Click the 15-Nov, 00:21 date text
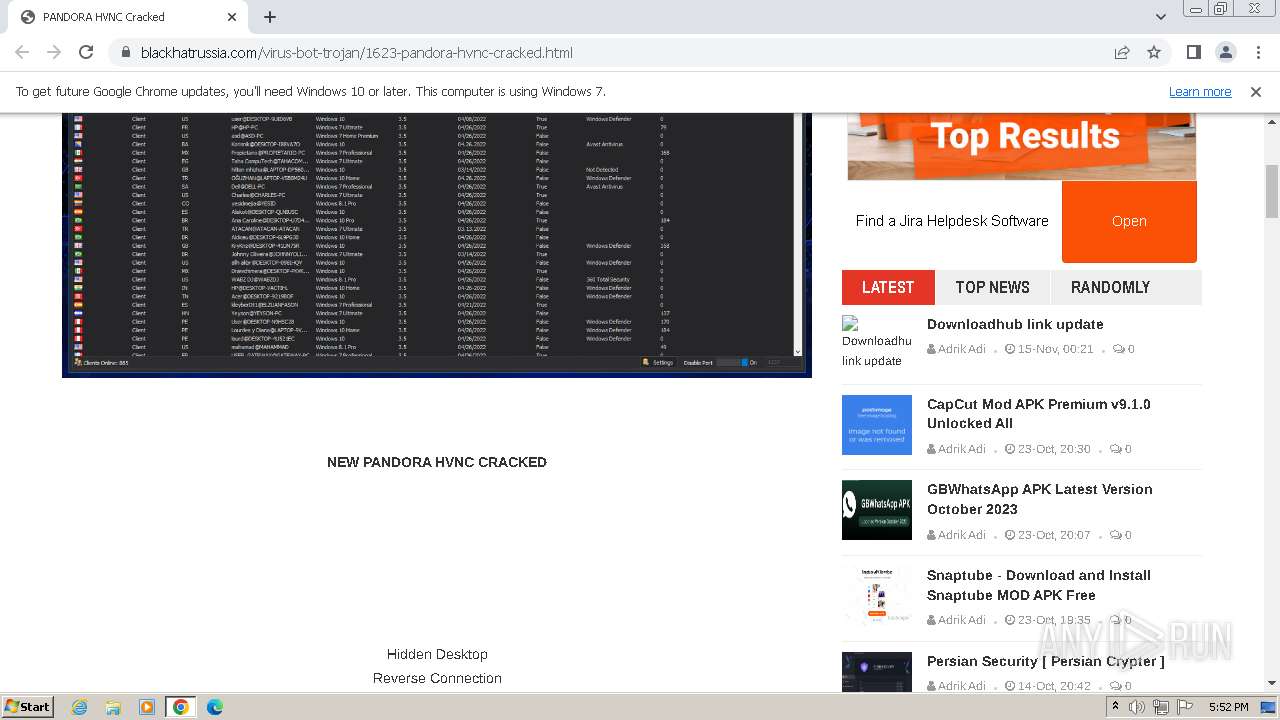Image resolution: width=1280 pixels, height=720 pixels. [x=1056, y=349]
